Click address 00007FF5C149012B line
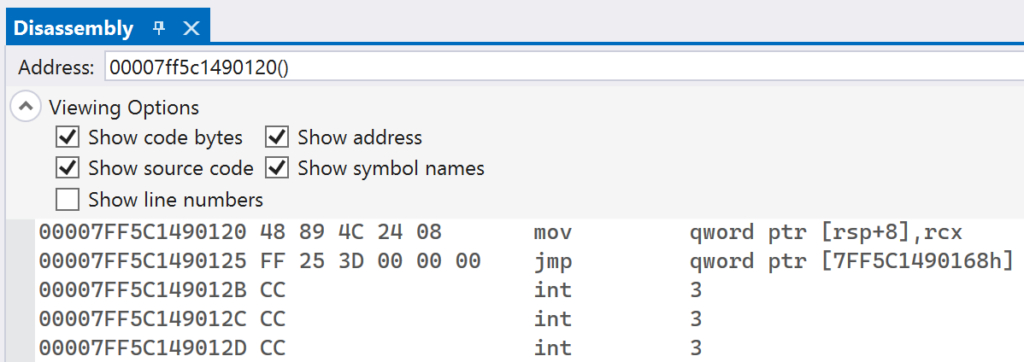Screen dimensions: 1024x362 [528, 289]
